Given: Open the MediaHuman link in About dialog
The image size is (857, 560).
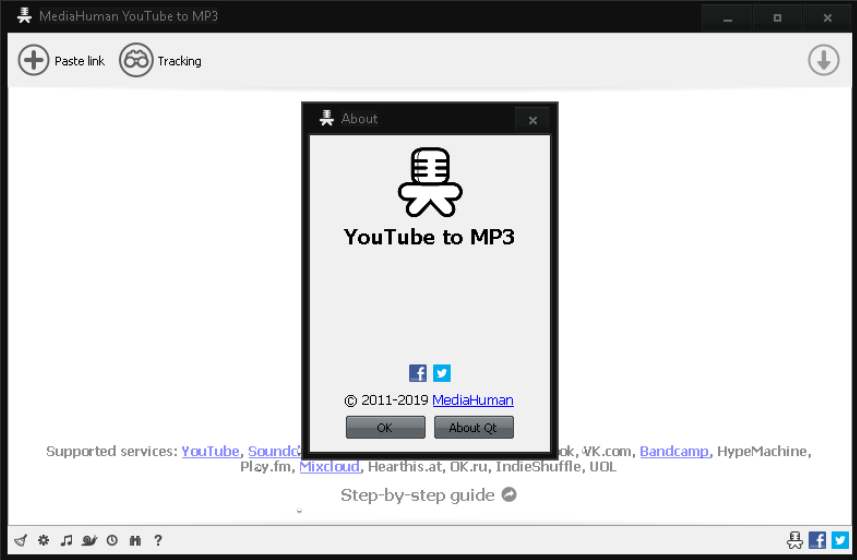Looking at the screenshot, I should click(x=473, y=400).
